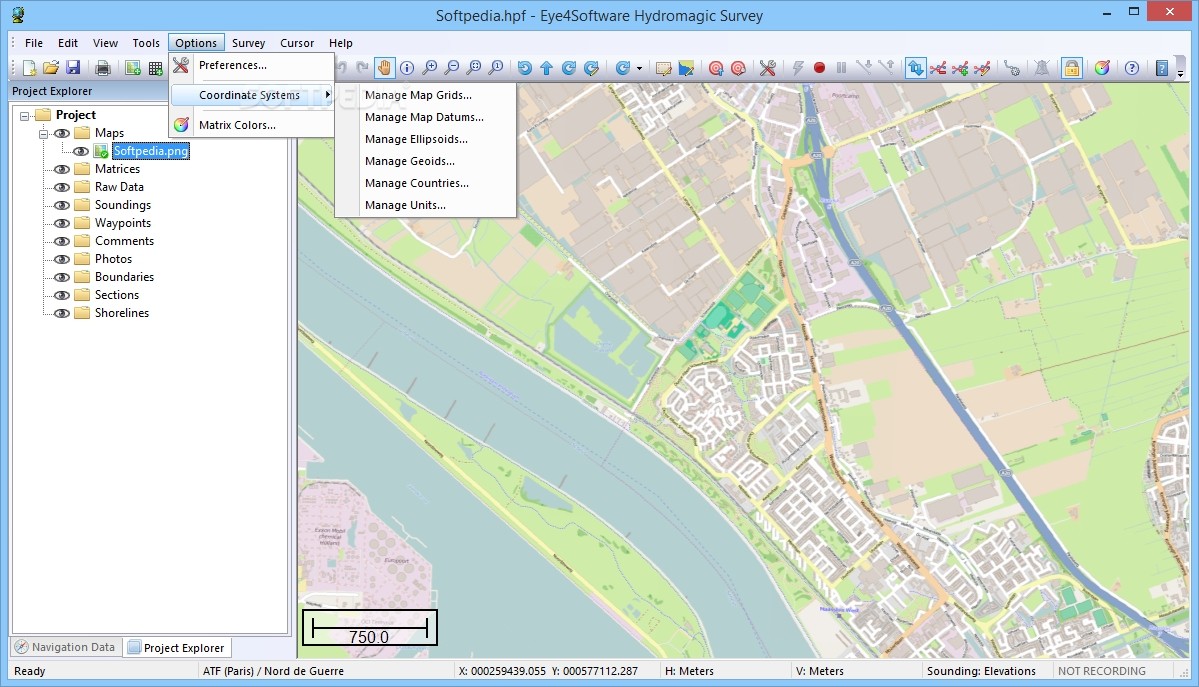Zoom to extents magnifier icon

474,68
